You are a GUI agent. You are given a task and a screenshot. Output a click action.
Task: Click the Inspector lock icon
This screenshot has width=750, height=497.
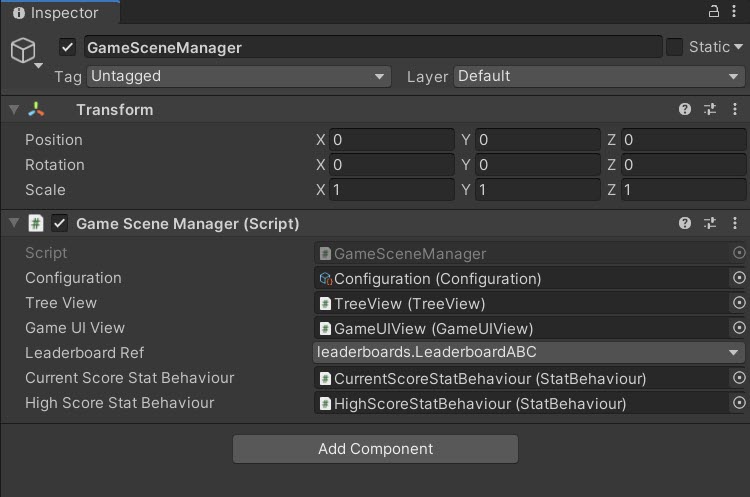tap(714, 12)
